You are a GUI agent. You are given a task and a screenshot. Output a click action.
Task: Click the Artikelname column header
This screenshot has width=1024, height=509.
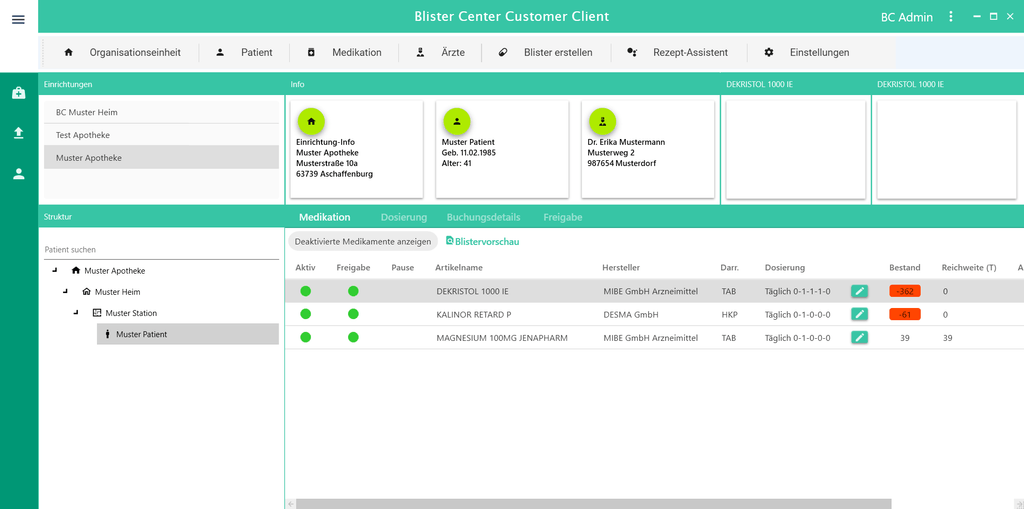pos(458,267)
